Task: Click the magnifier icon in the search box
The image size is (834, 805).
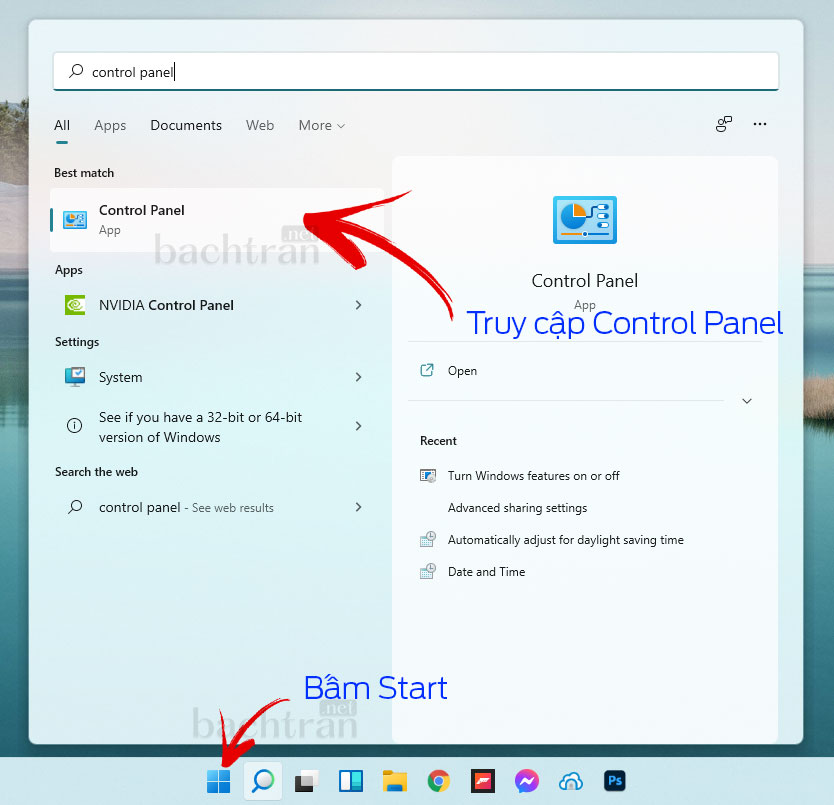Action: [x=76, y=71]
